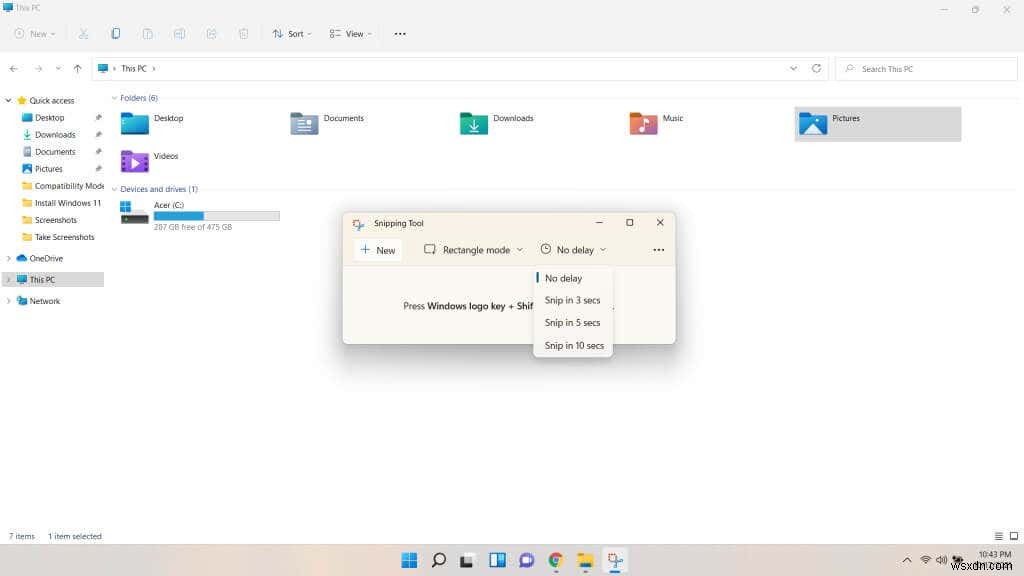Click the Delete icon in Explorer toolbar
This screenshot has height=576, width=1024.
tap(243, 33)
